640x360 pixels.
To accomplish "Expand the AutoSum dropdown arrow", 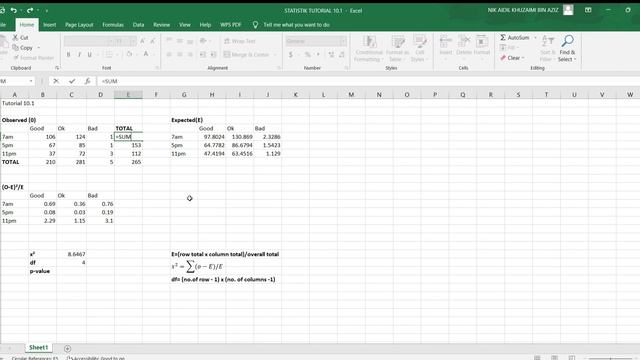I will (x=535, y=38).
